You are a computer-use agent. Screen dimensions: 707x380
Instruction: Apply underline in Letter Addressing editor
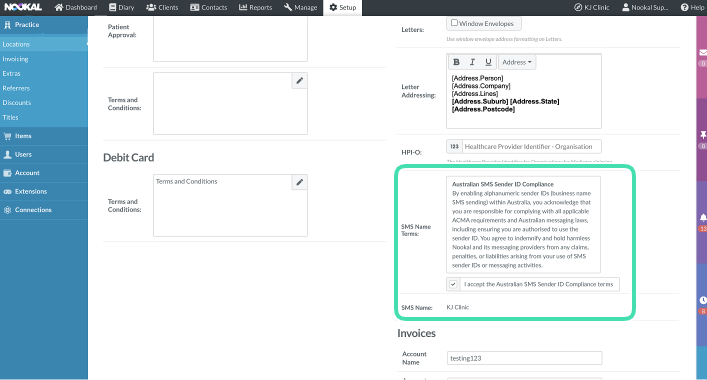[488, 62]
